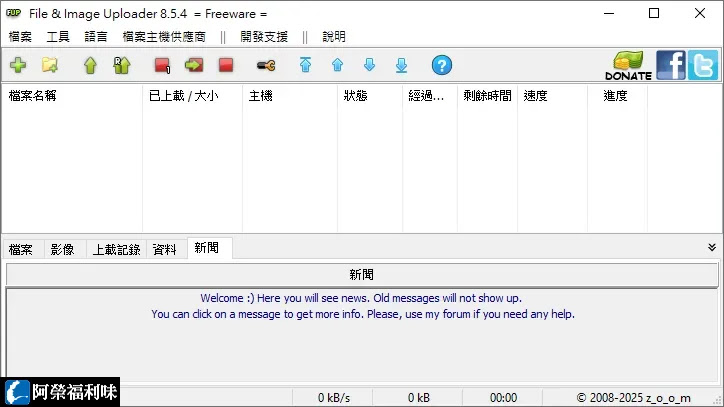Minimize the File & Image Uploader window
724x407 pixels.
click(609, 13)
